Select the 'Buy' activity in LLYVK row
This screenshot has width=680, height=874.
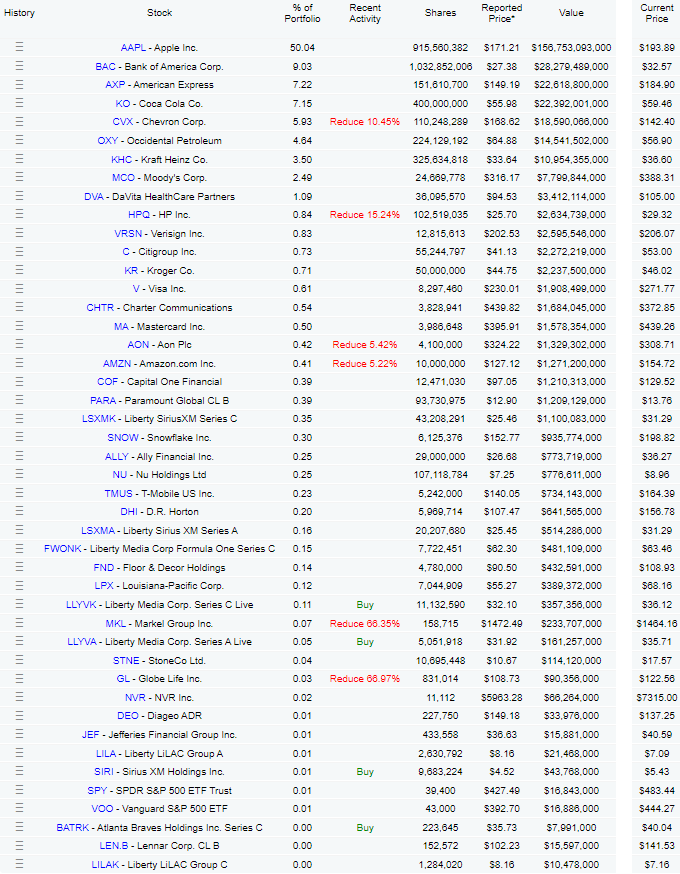pyautogui.click(x=365, y=605)
